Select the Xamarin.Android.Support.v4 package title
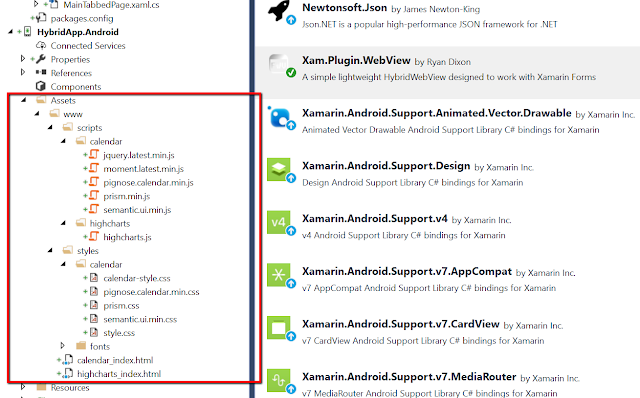The width and height of the screenshot is (640, 398). 375,218
